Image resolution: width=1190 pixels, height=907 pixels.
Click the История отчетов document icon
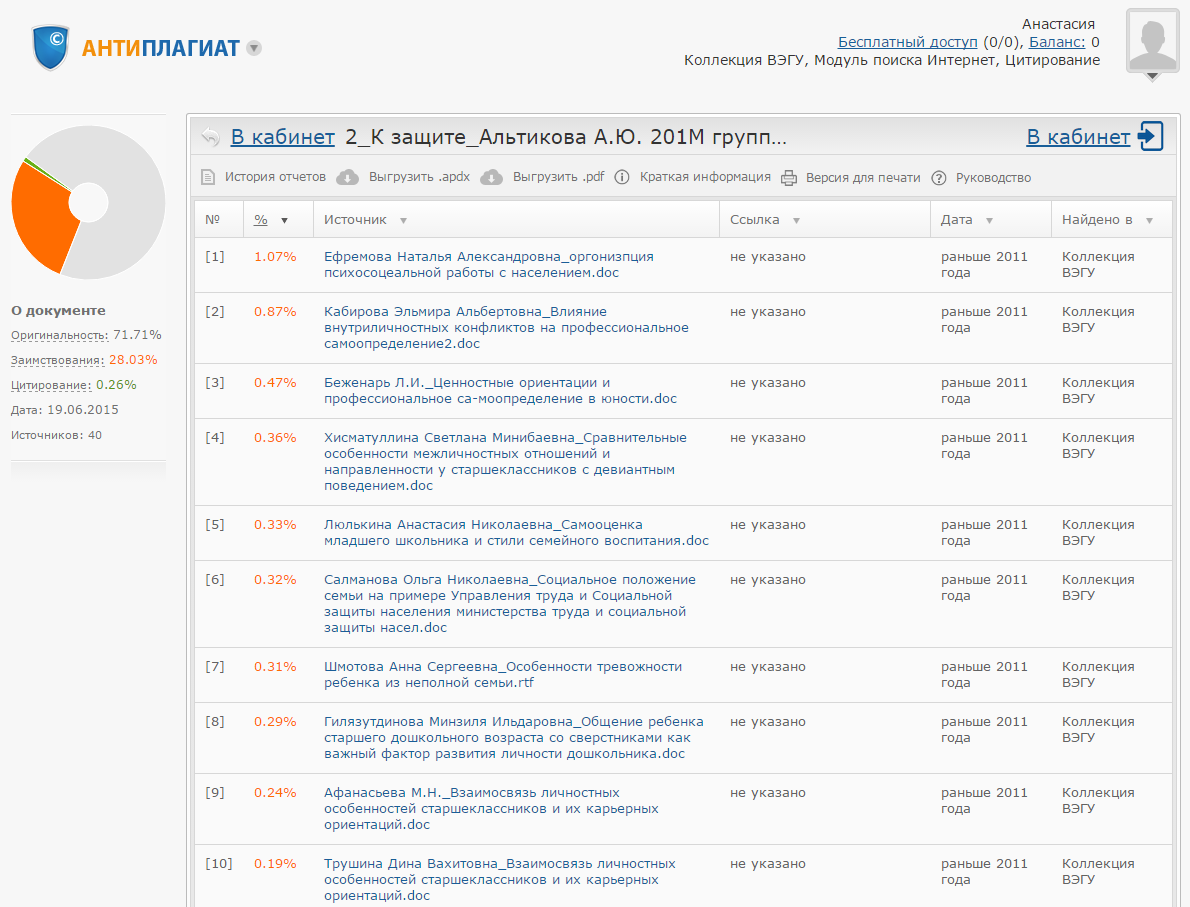208,178
